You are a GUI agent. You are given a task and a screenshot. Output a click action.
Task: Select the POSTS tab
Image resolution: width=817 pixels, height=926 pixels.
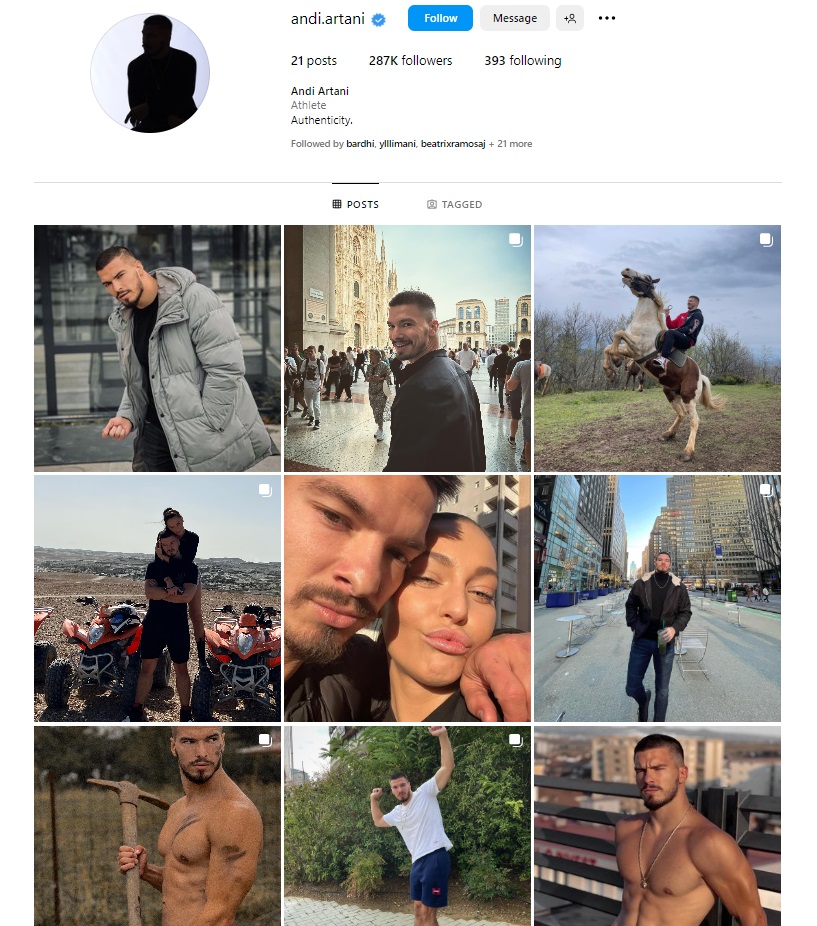tap(356, 204)
